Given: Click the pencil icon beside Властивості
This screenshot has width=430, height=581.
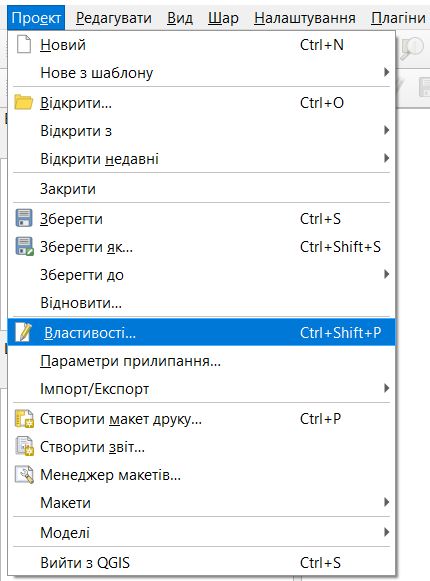Looking at the screenshot, I should coord(24,332).
